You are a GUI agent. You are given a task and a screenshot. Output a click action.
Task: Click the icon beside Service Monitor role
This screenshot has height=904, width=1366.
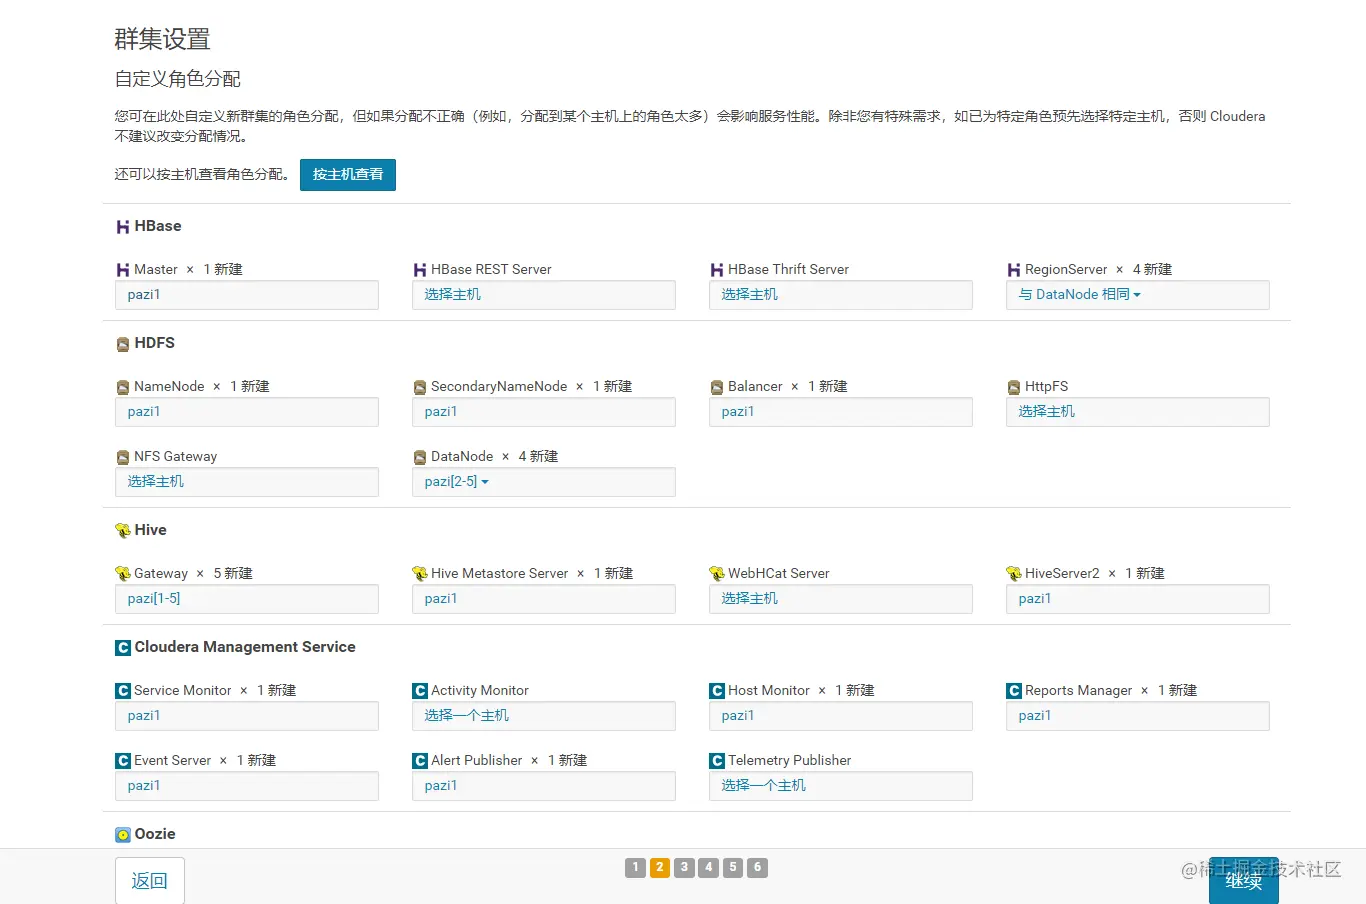coord(123,691)
